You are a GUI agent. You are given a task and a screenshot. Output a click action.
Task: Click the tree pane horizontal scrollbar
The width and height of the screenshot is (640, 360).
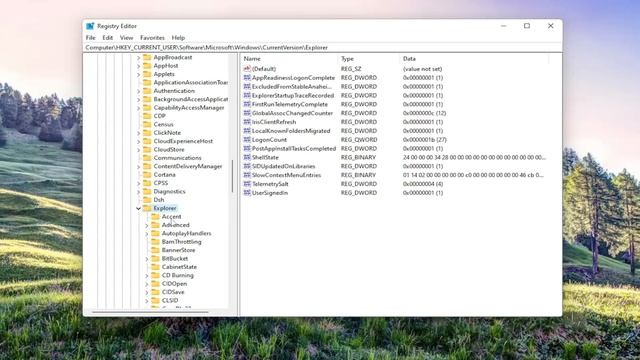(150, 312)
